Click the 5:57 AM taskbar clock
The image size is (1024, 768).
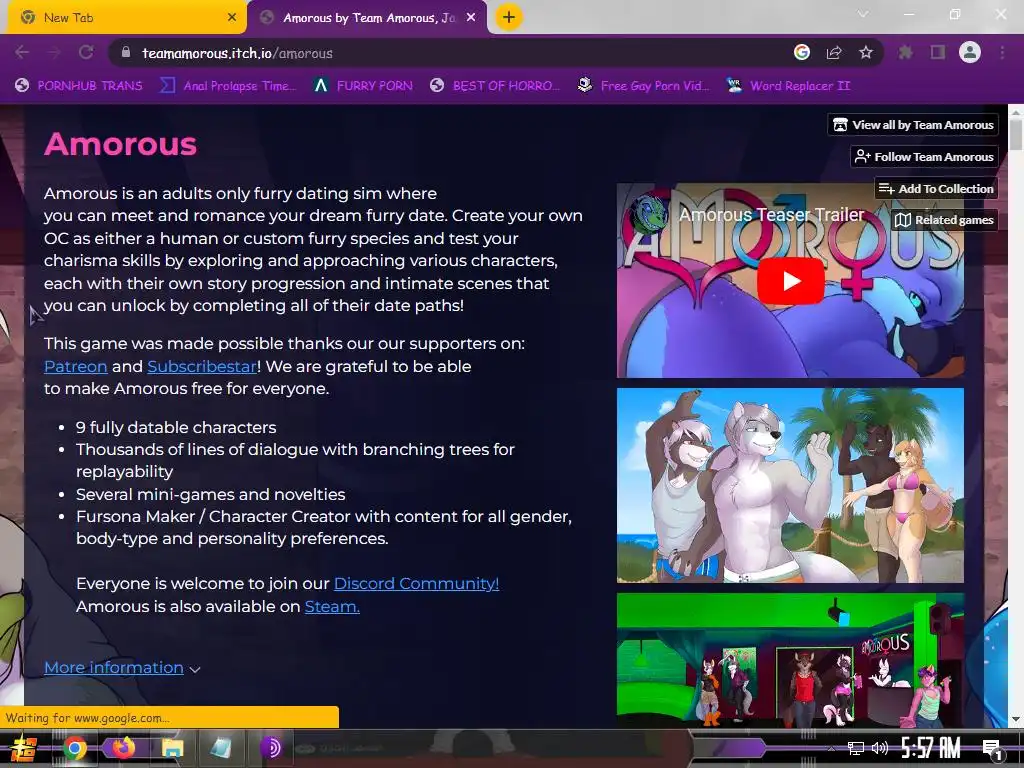pyautogui.click(x=931, y=748)
